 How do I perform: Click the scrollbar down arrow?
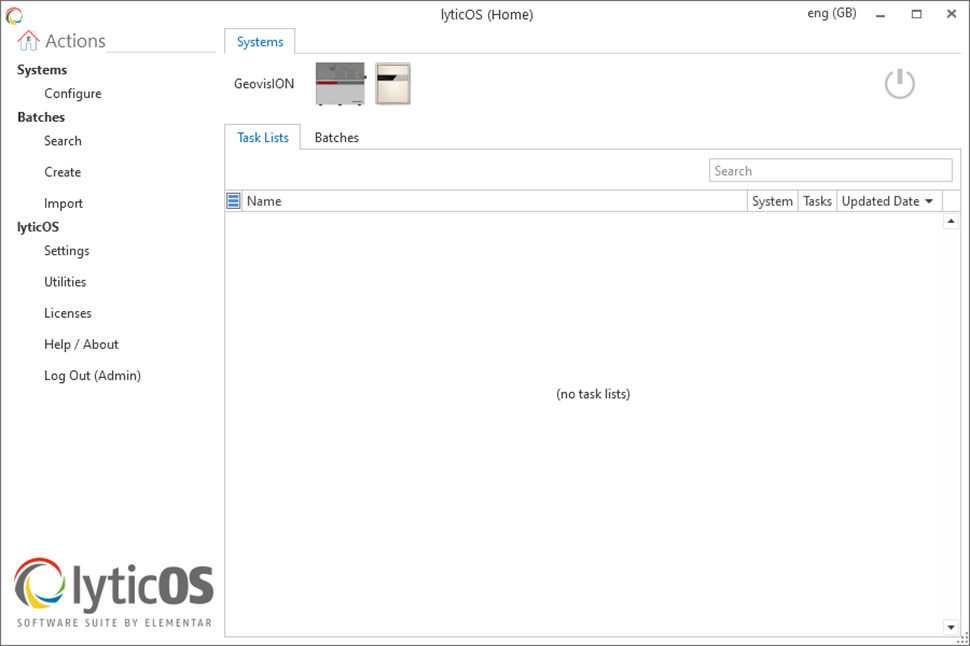pyautogui.click(x=951, y=627)
